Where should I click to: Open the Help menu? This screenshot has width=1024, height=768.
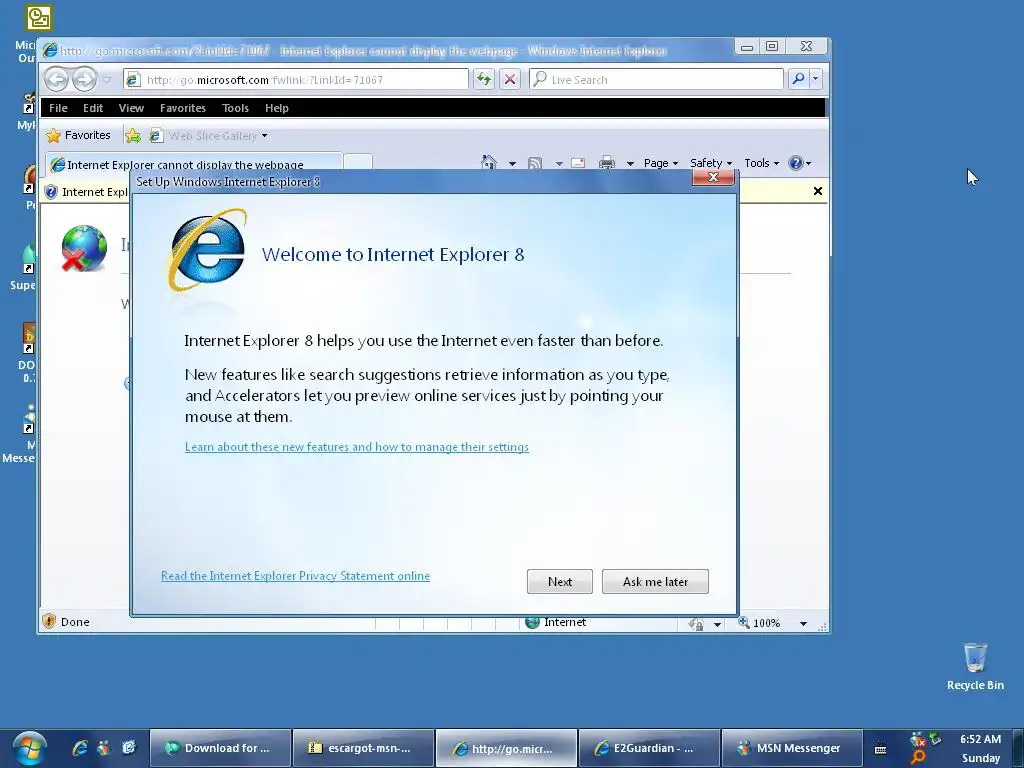pyautogui.click(x=277, y=108)
